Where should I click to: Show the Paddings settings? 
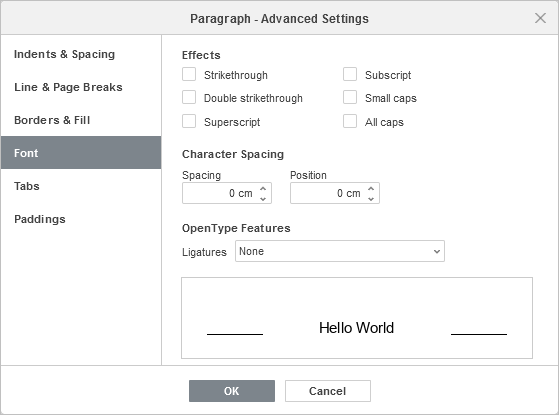pyautogui.click(x=81, y=219)
